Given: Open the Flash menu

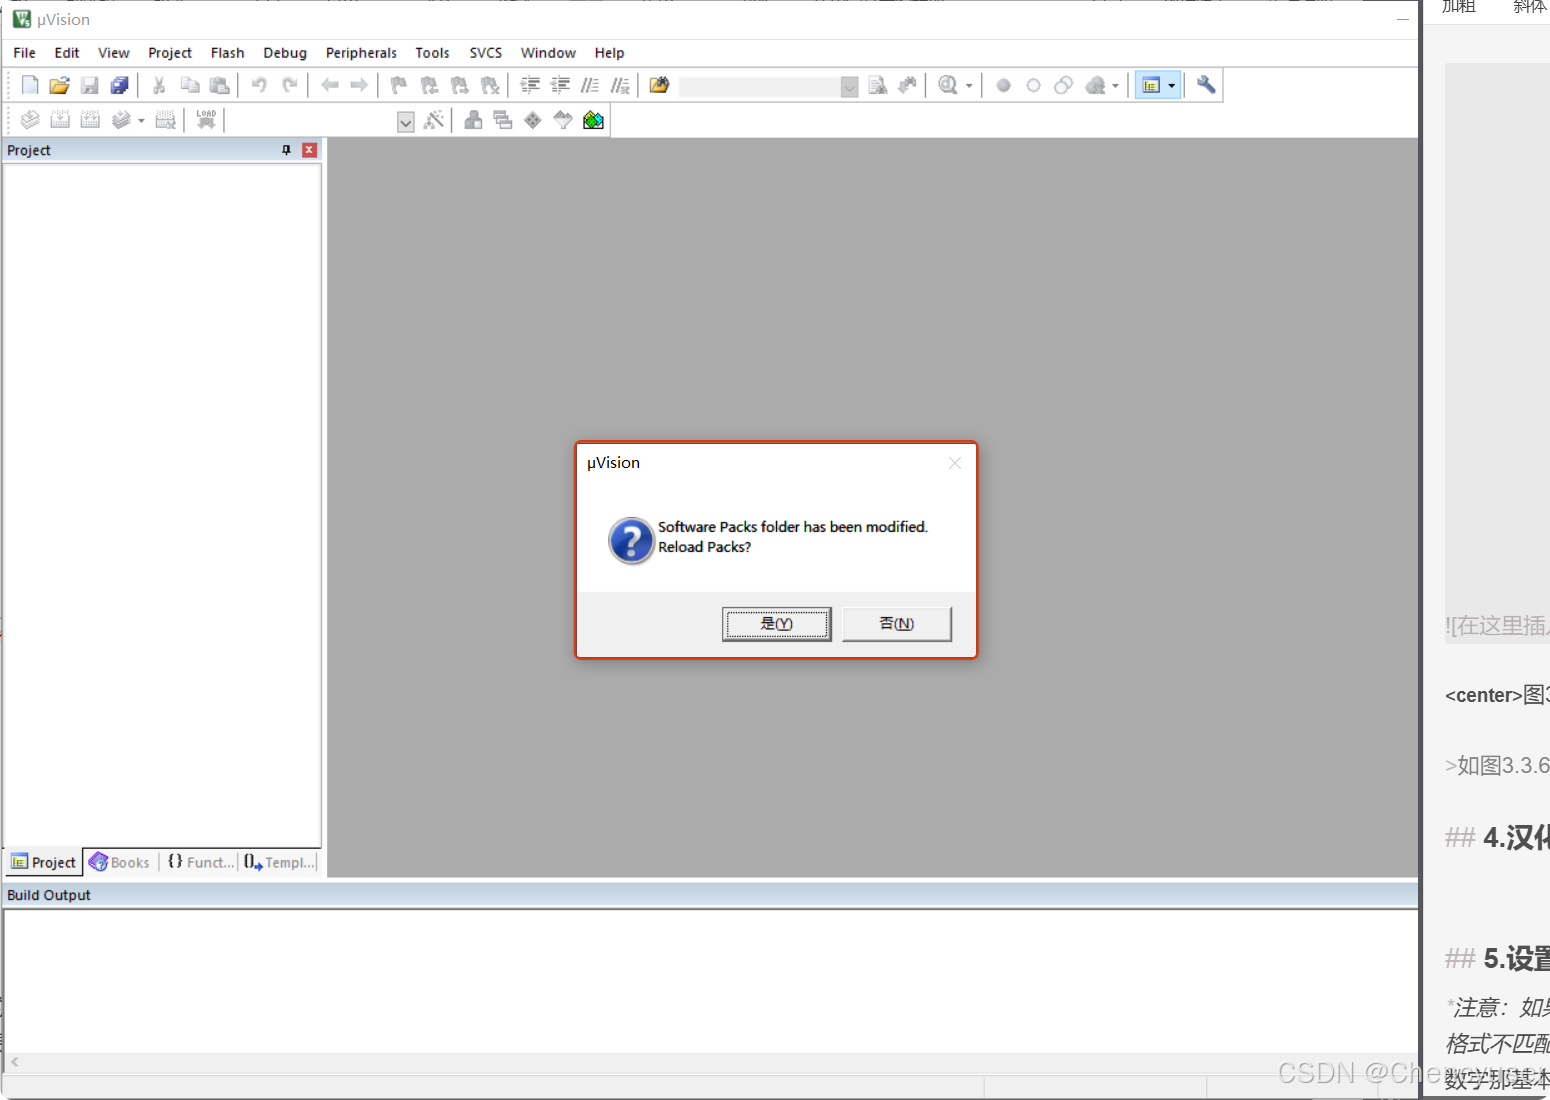Looking at the screenshot, I should (x=228, y=53).
